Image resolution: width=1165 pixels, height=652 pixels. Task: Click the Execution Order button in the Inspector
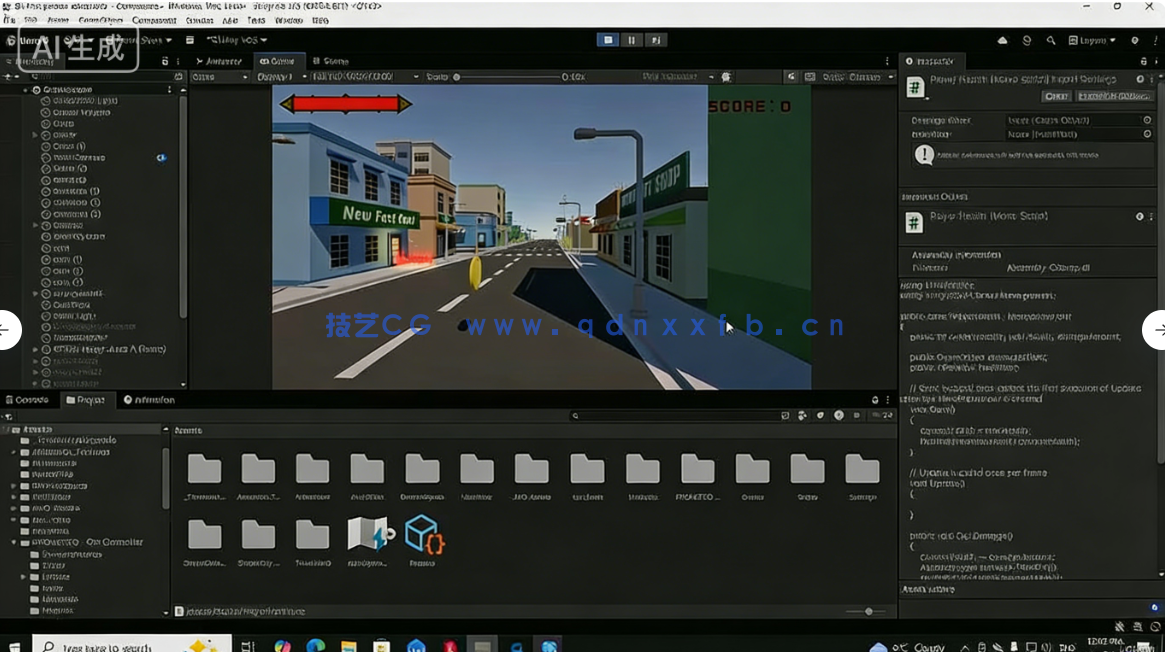click(x=1115, y=95)
